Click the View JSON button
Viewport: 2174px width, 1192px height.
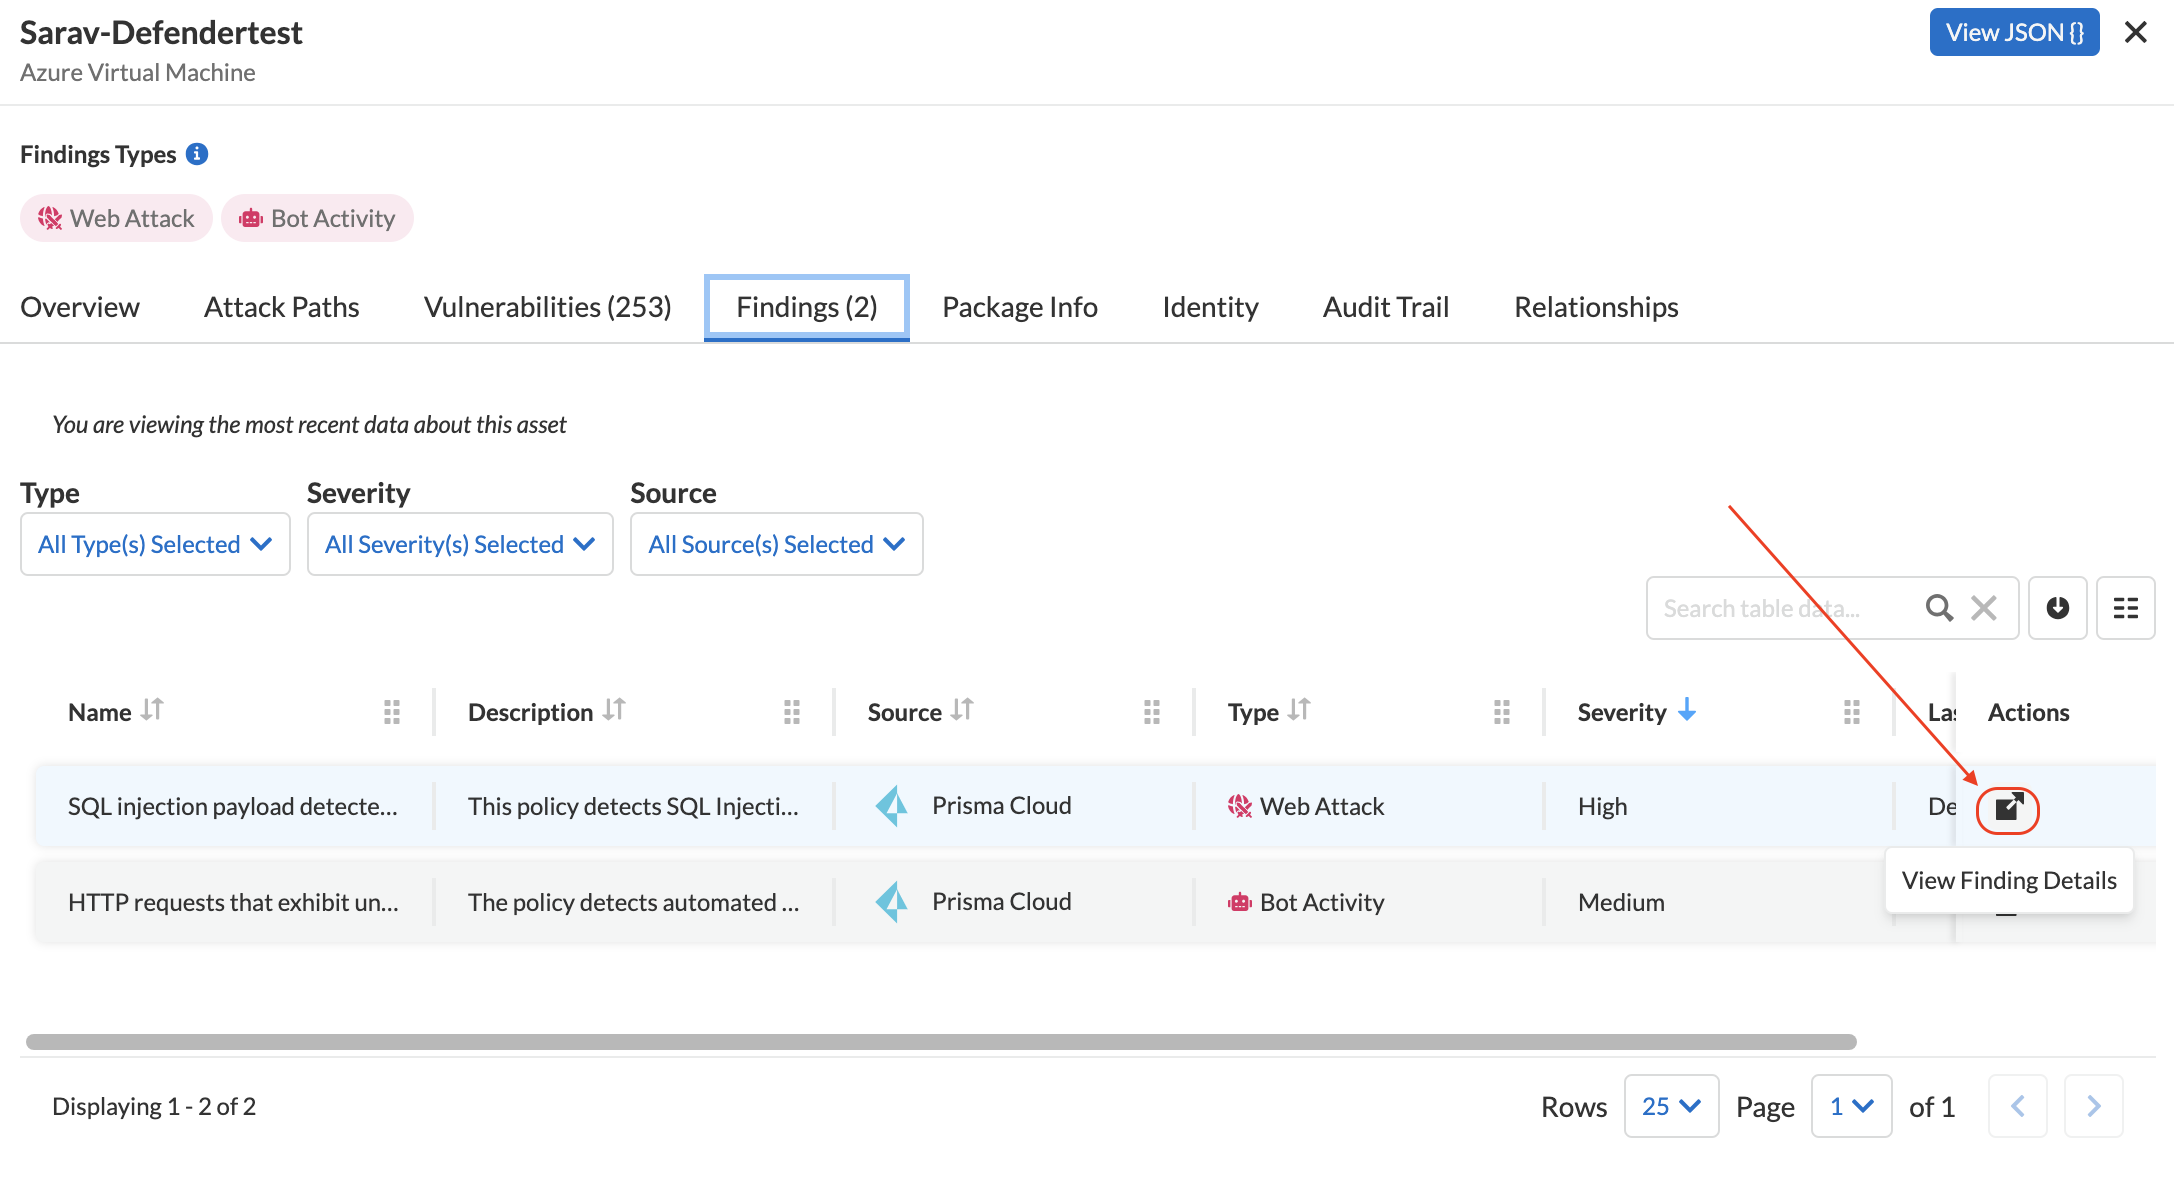tap(2013, 33)
